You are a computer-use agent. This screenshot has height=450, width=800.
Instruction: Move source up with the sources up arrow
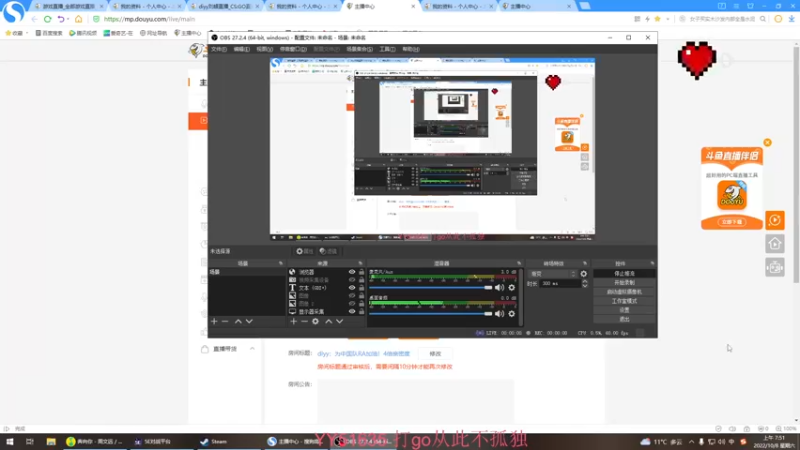click(x=329, y=321)
